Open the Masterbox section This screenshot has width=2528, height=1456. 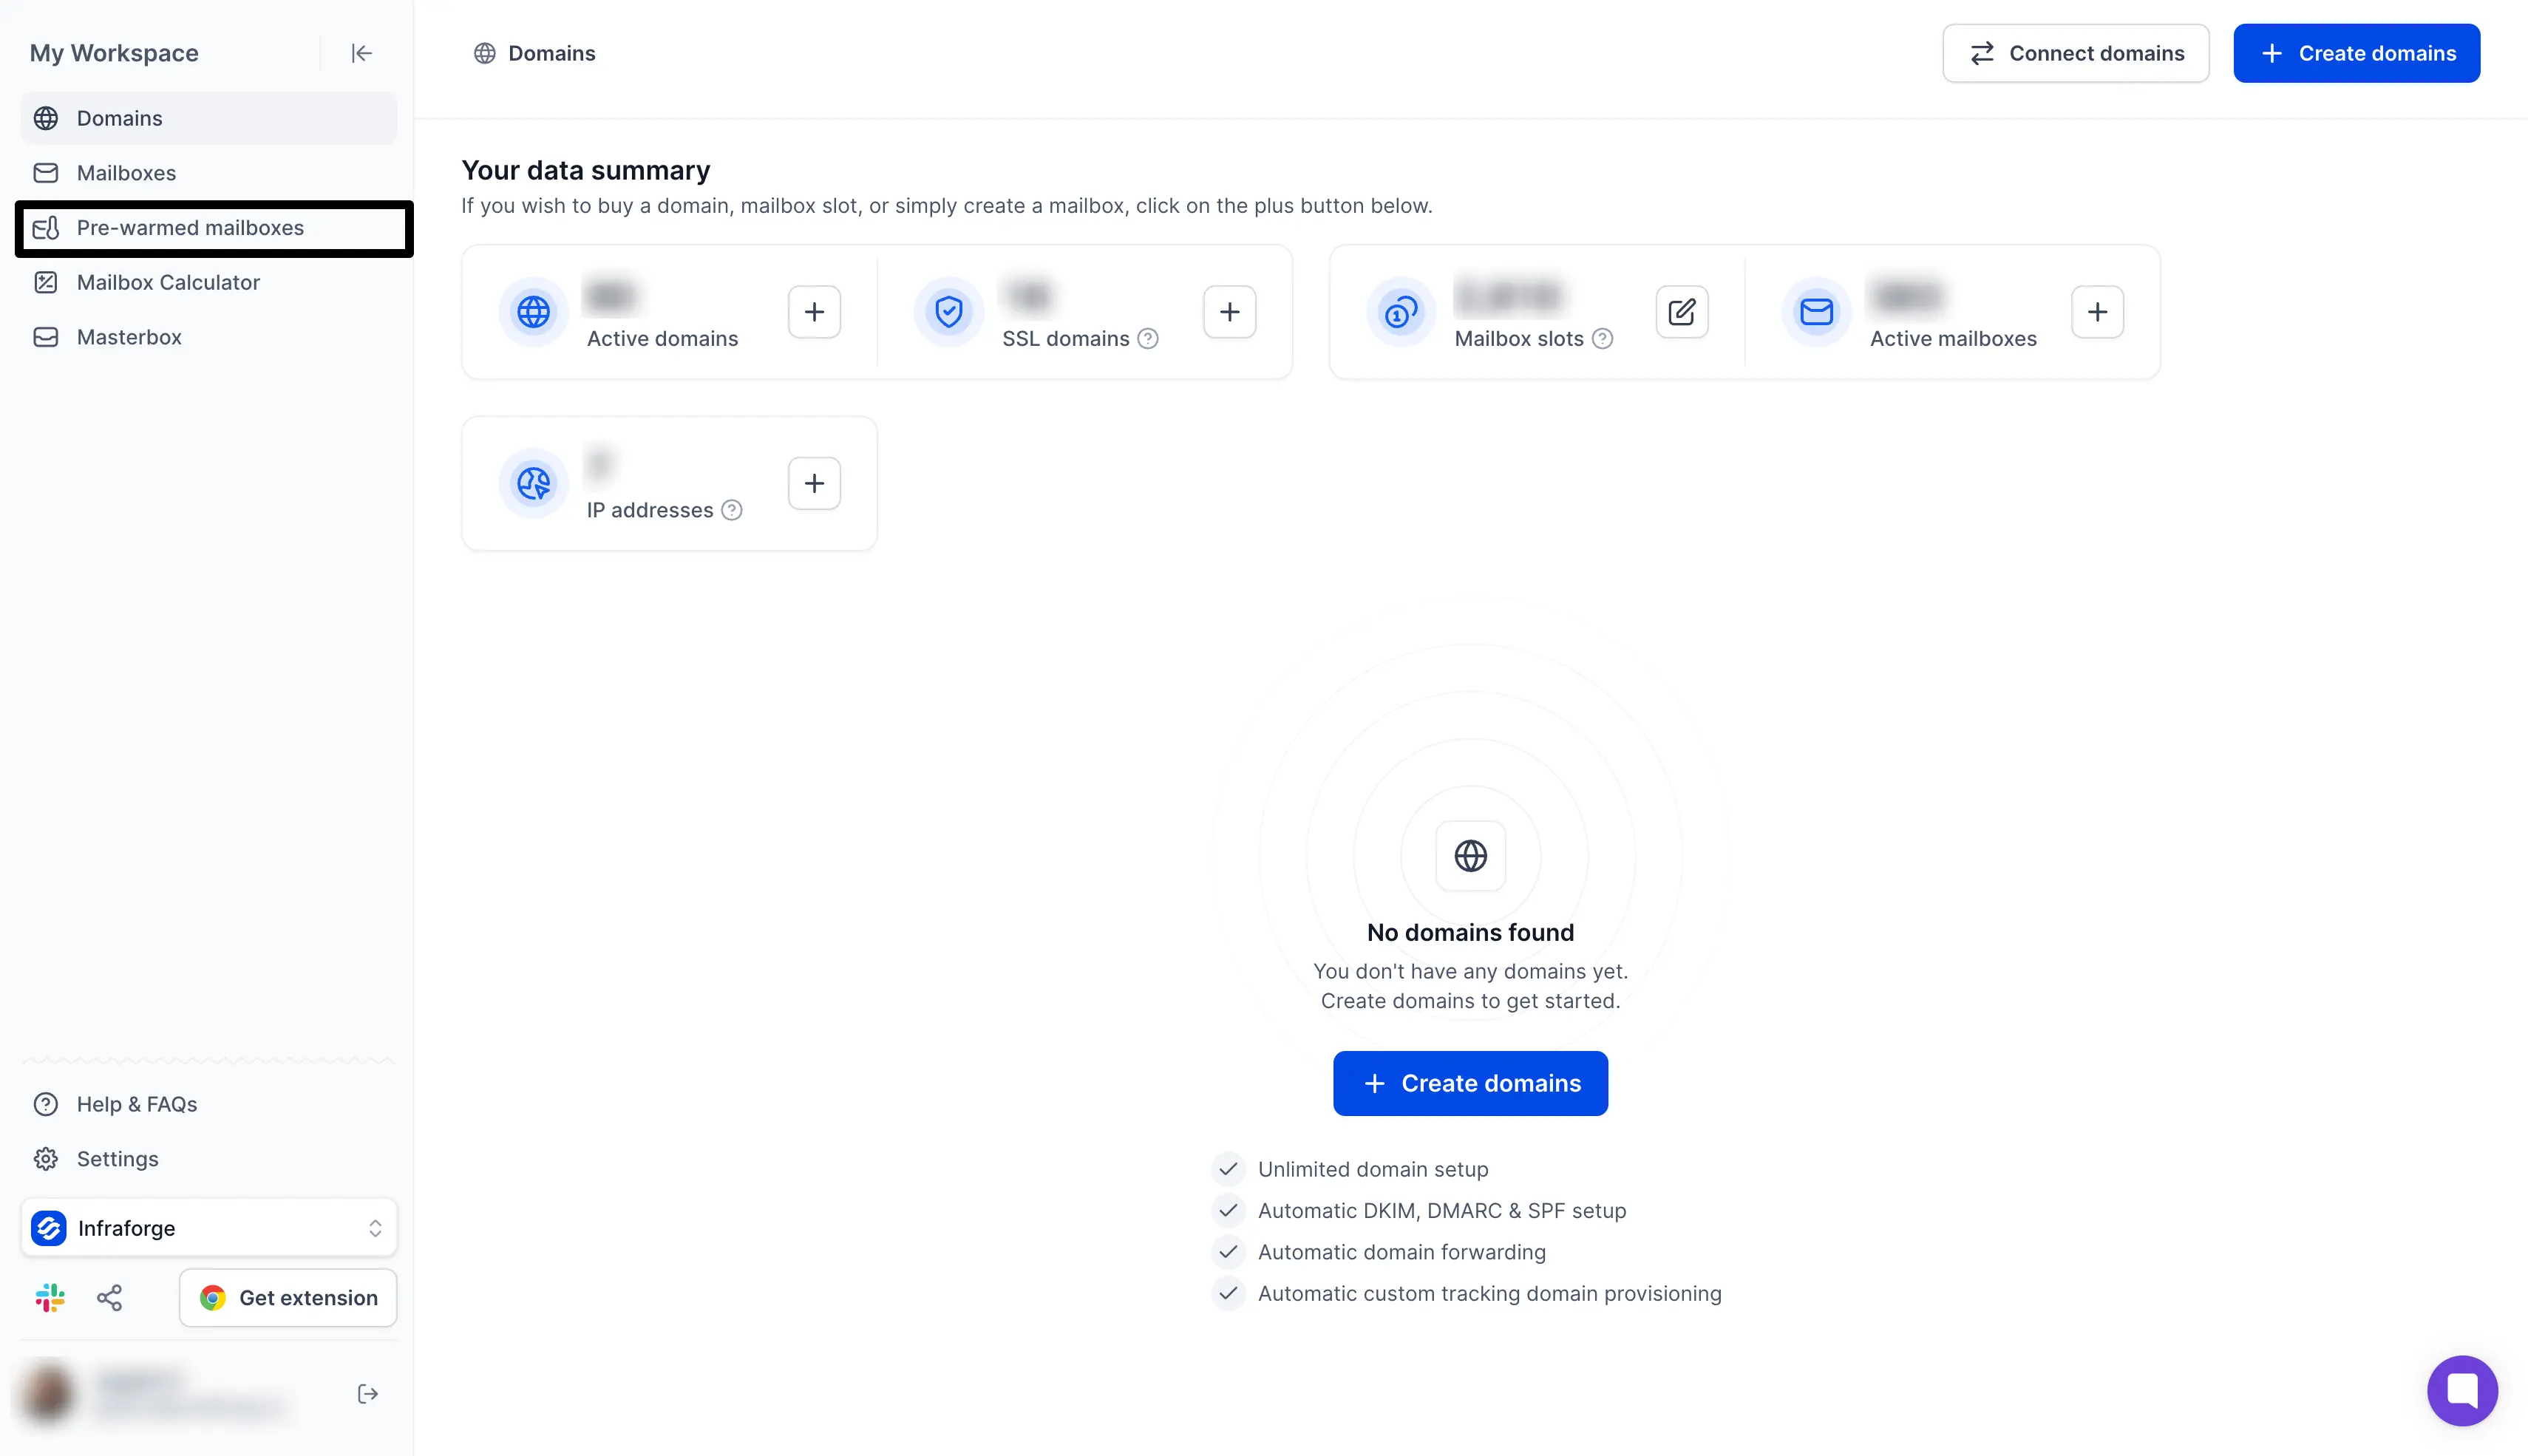point(209,337)
